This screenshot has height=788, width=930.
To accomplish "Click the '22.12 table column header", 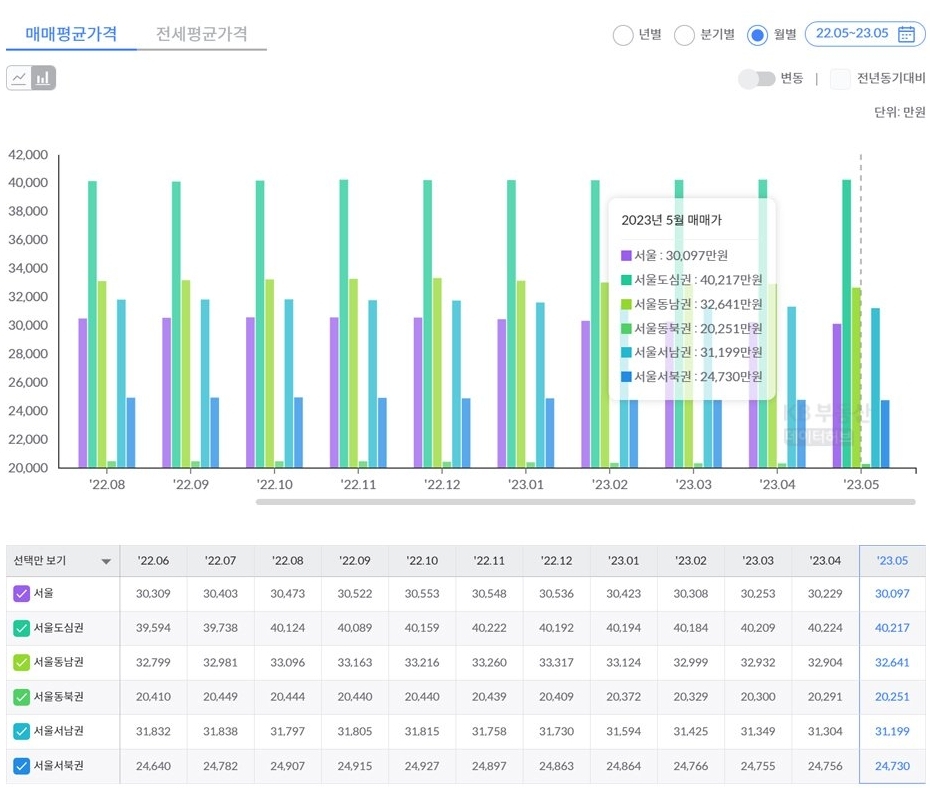I will point(556,560).
